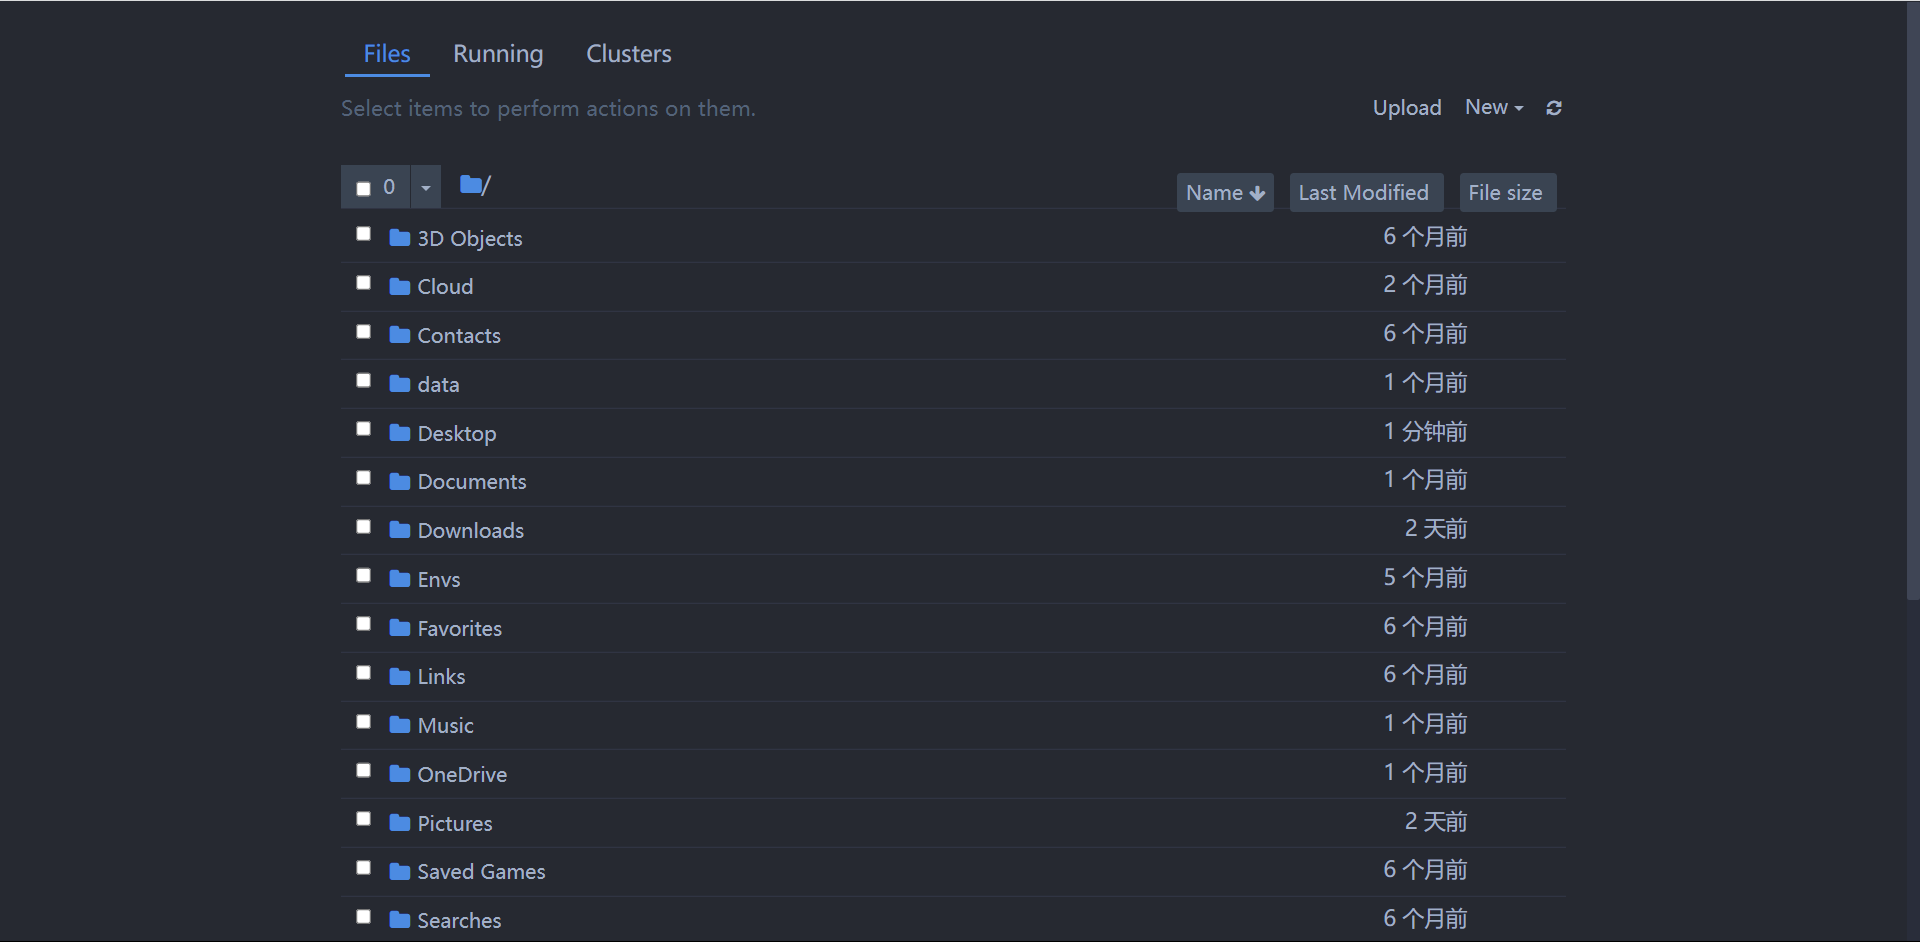Click the Music folder icon
Screen dimensions: 1920x942
[x=400, y=725]
